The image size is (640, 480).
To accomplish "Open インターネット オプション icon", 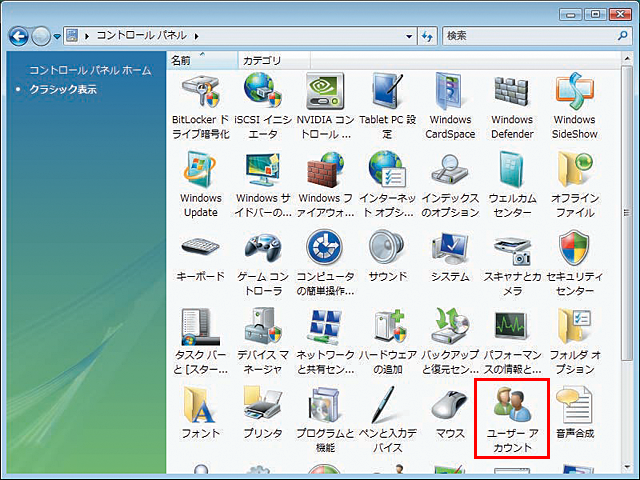I will tap(387, 184).
